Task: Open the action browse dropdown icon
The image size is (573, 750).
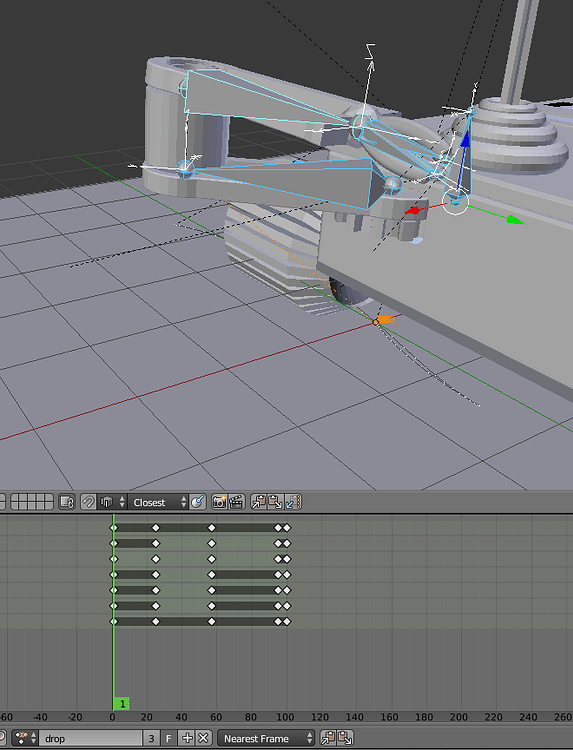Action: point(24,738)
